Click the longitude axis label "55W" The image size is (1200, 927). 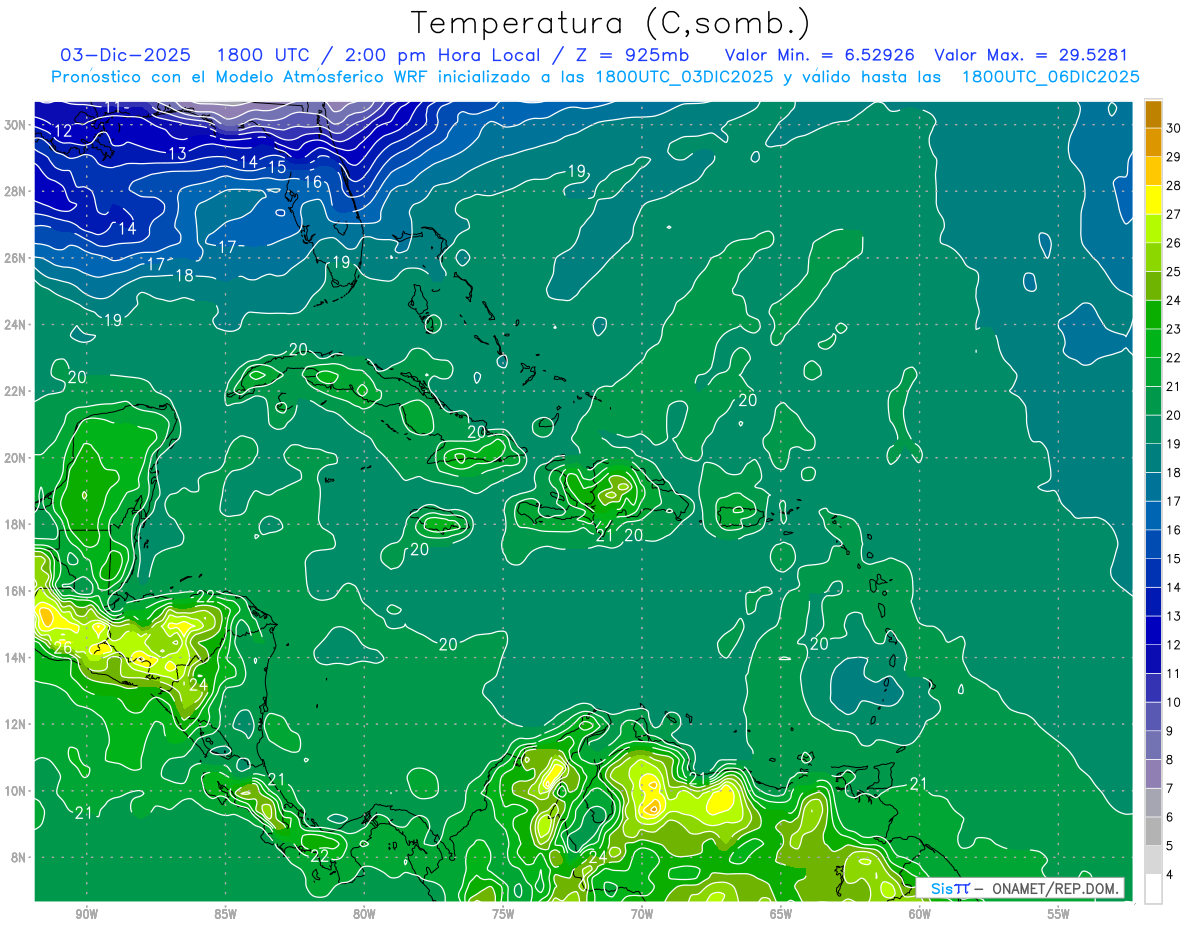[1059, 914]
